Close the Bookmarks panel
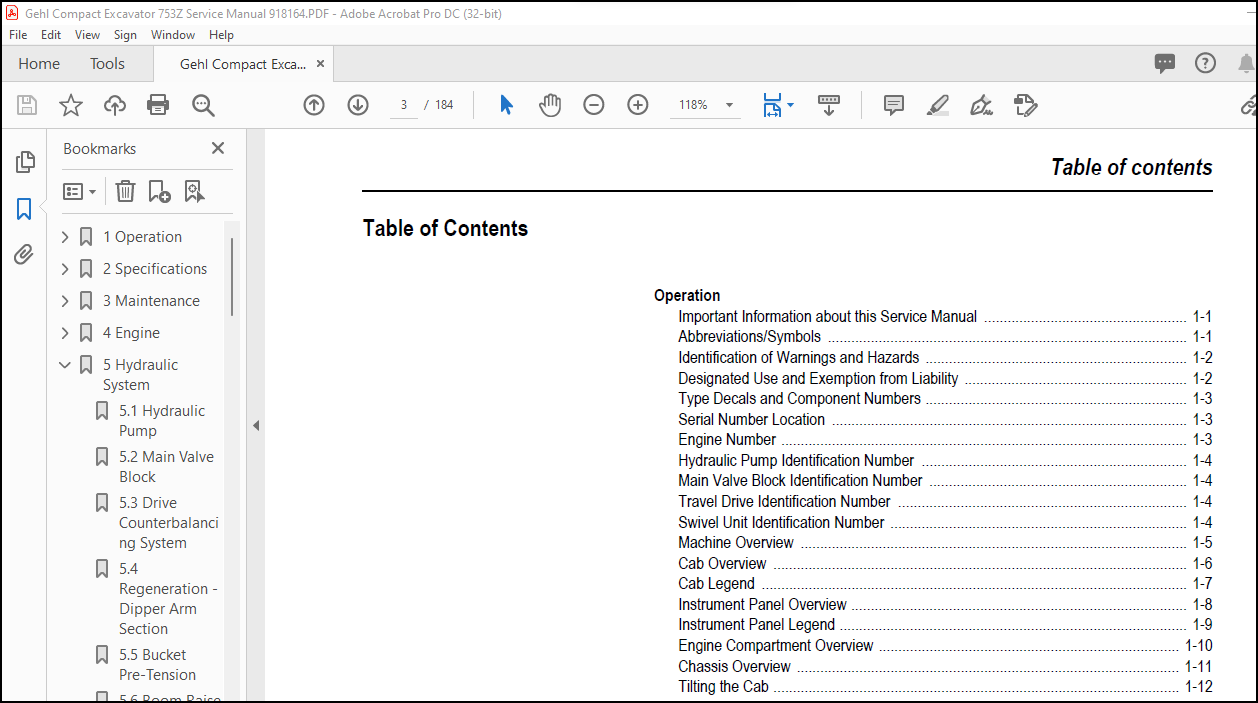Screen dimensions: 1258x703 tap(218, 148)
